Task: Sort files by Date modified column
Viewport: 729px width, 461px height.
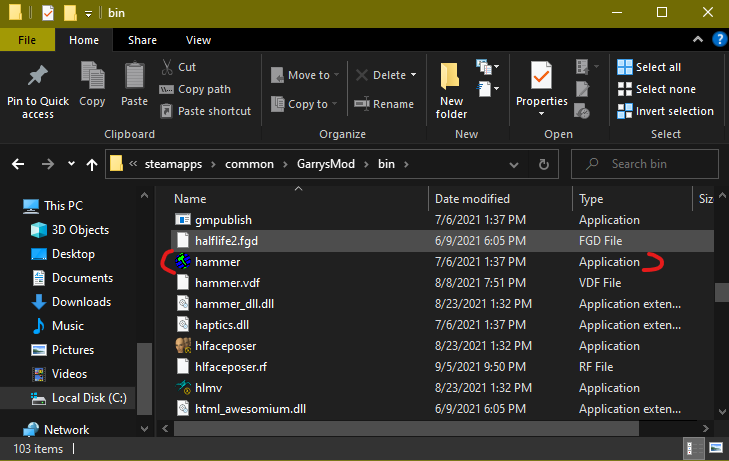Action: pyautogui.click(x=472, y=199)
